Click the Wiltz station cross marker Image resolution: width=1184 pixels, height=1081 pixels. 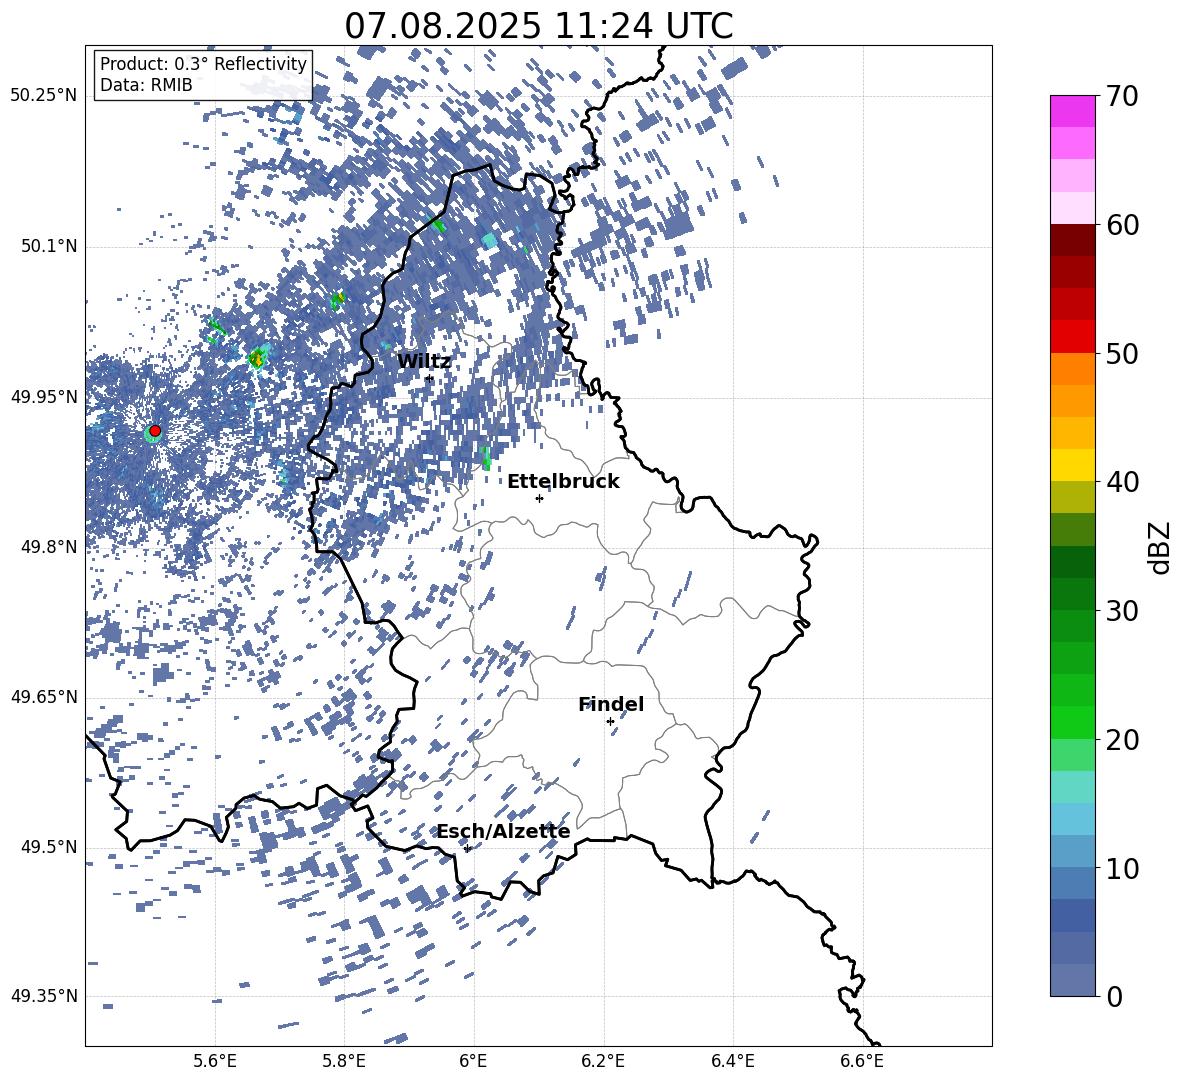(430, 378)
